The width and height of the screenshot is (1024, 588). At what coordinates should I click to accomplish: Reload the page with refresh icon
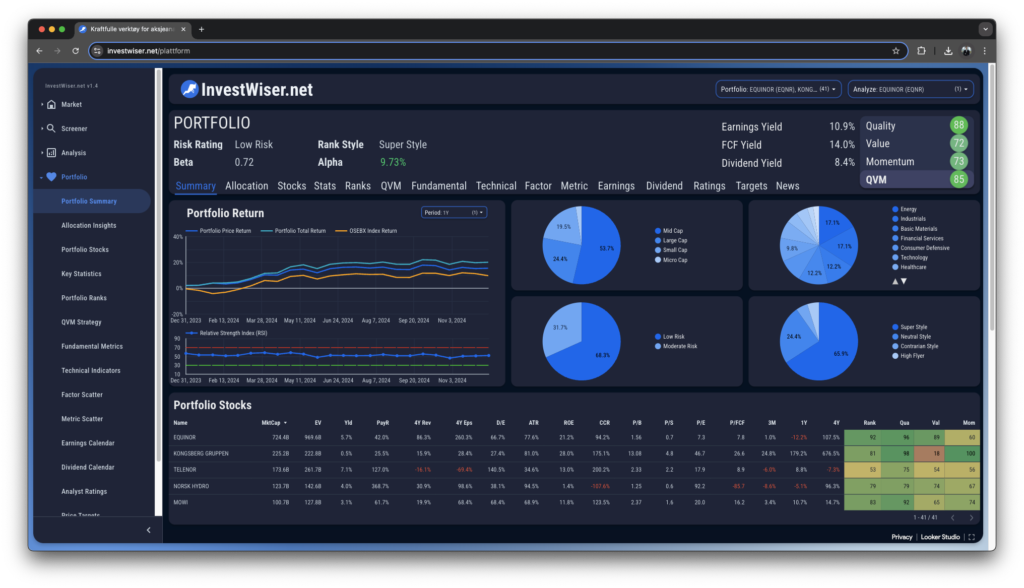[76, 51]
